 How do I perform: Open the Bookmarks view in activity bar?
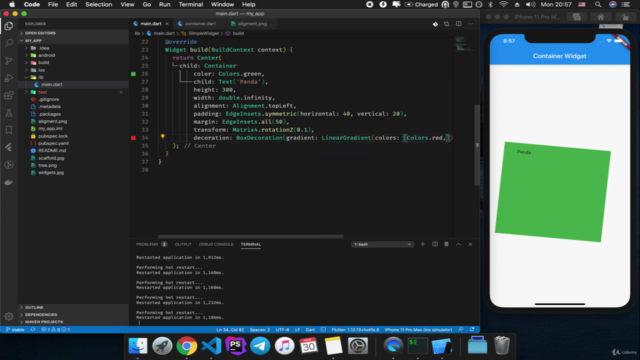(x=9, y=130)
